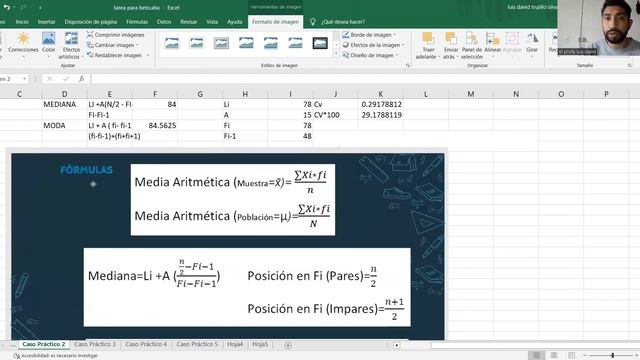Open the Datos ribbon tab
The height and width of the screenshot is (360, 640).
point(164,22)
